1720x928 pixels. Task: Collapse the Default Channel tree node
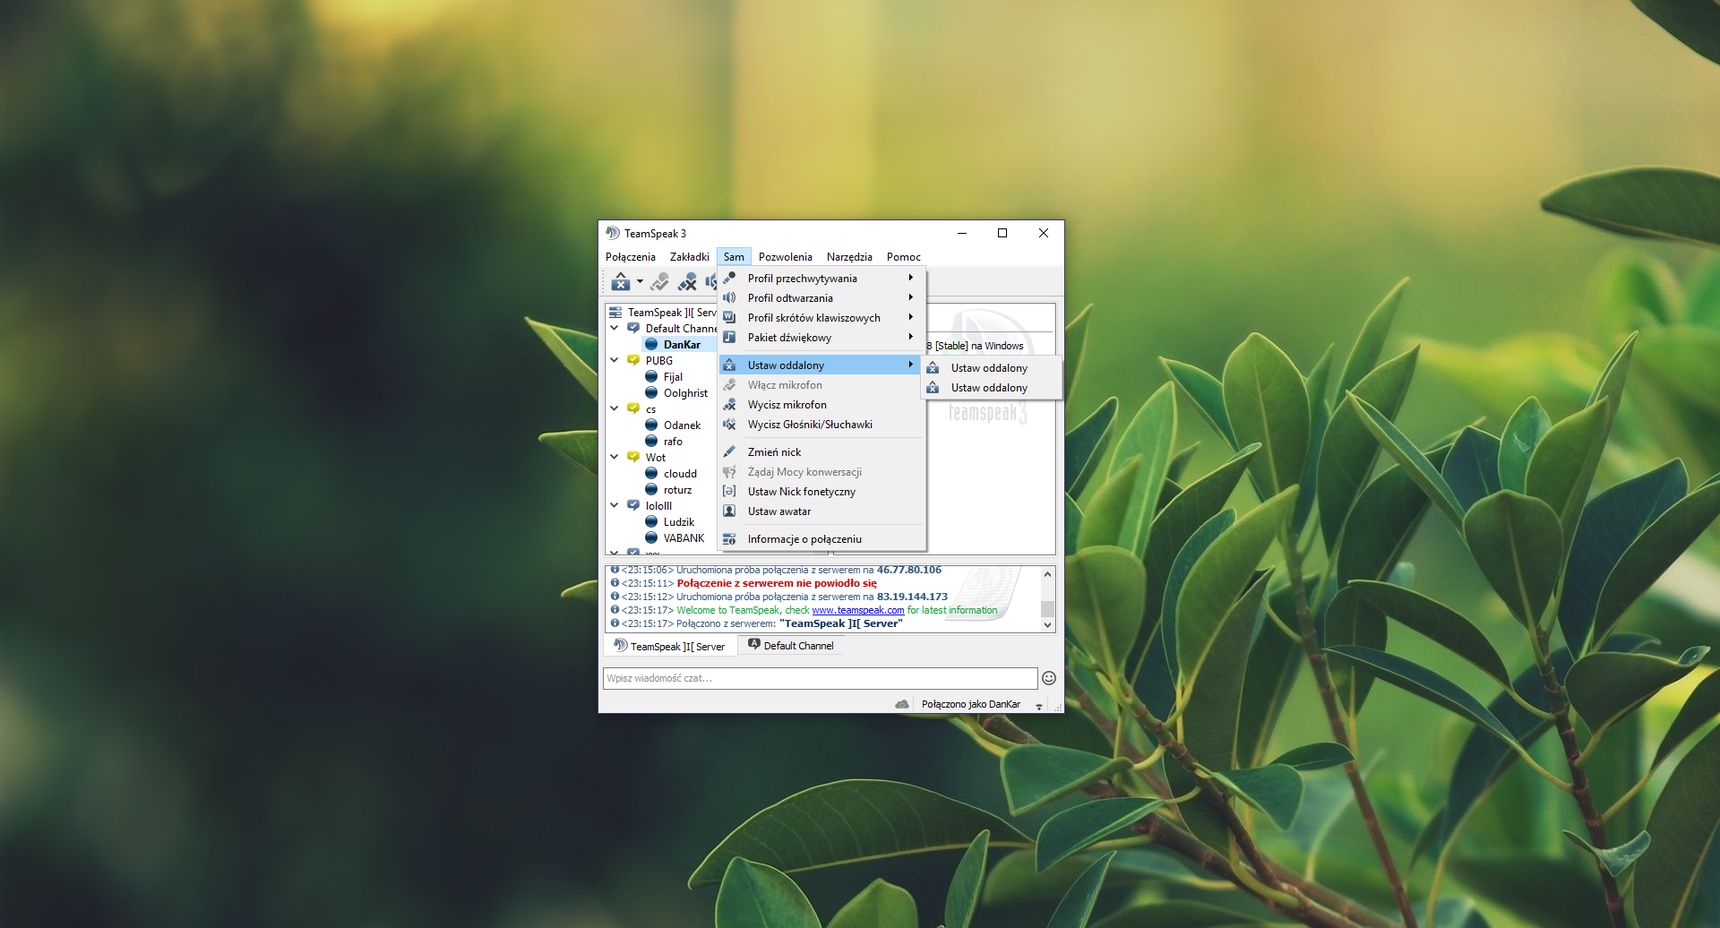tap(614, 328)
